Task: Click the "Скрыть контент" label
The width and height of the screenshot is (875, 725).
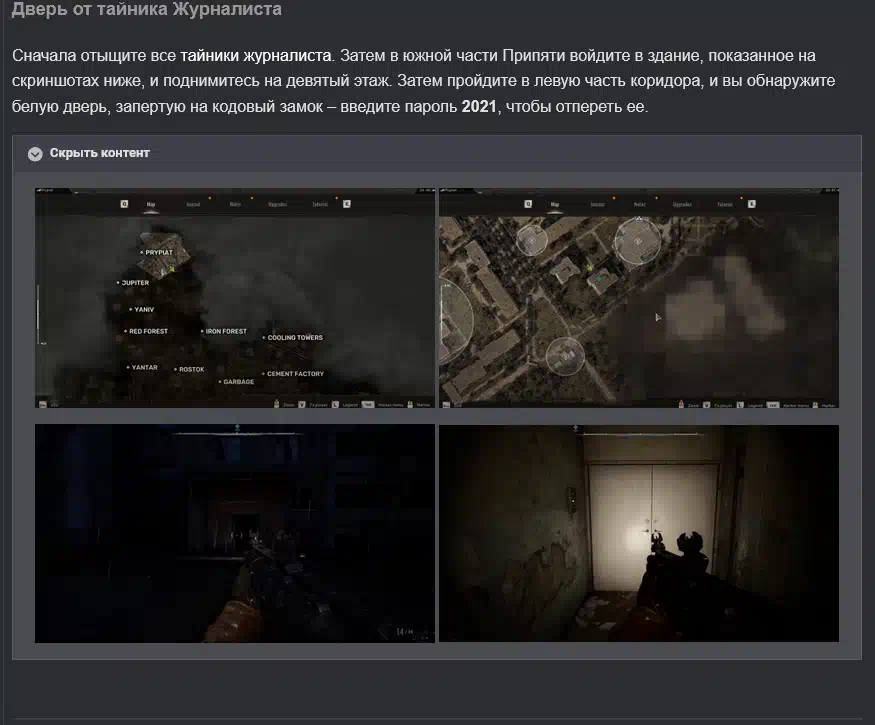Action: coord(99,153)
